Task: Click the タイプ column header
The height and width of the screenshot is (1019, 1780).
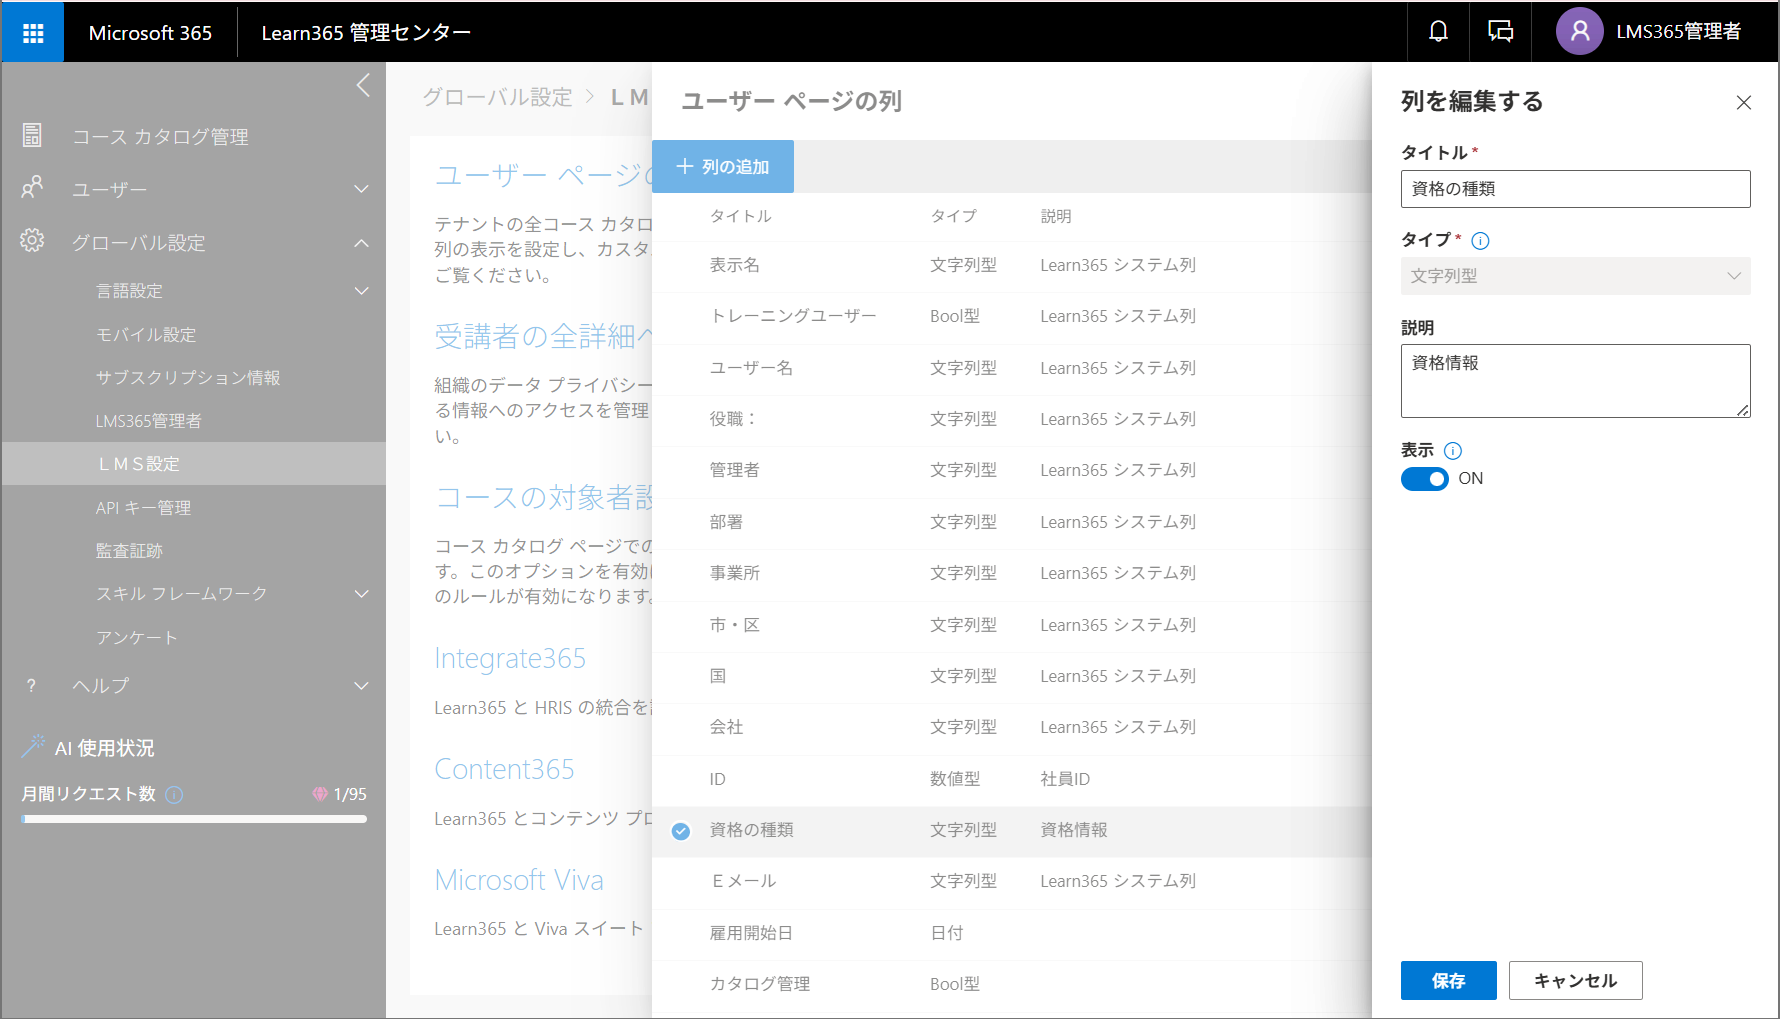Action: coord(954,217)
